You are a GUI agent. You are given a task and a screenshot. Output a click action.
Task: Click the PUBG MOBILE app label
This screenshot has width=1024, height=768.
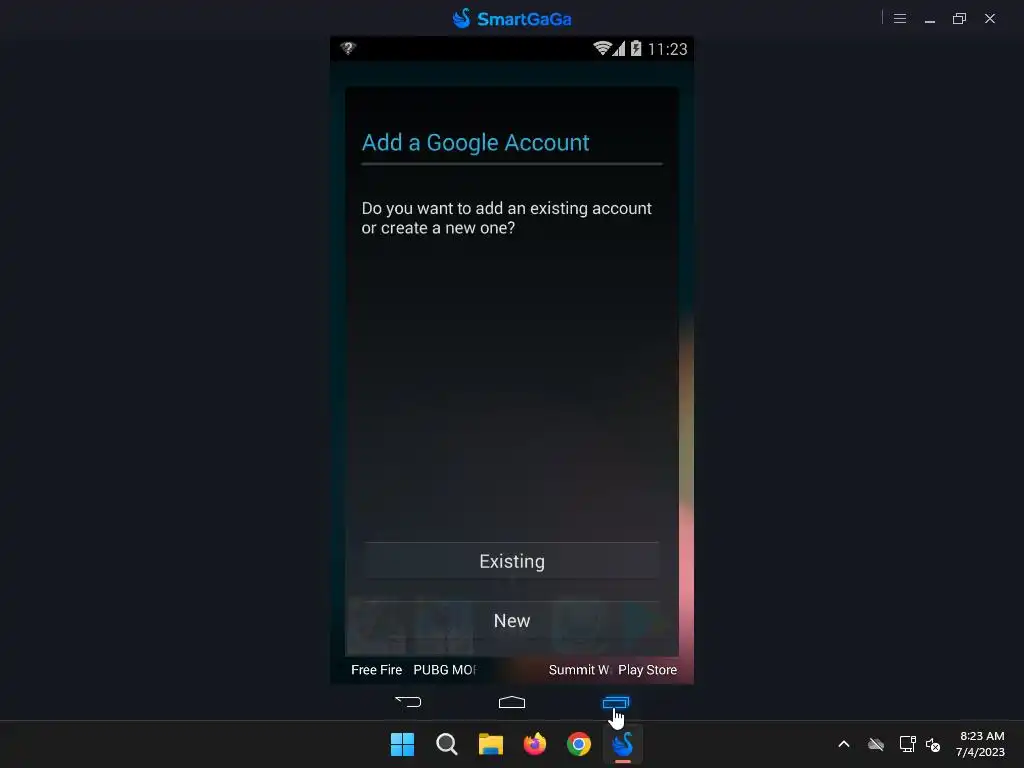click(x=445, y=669)
